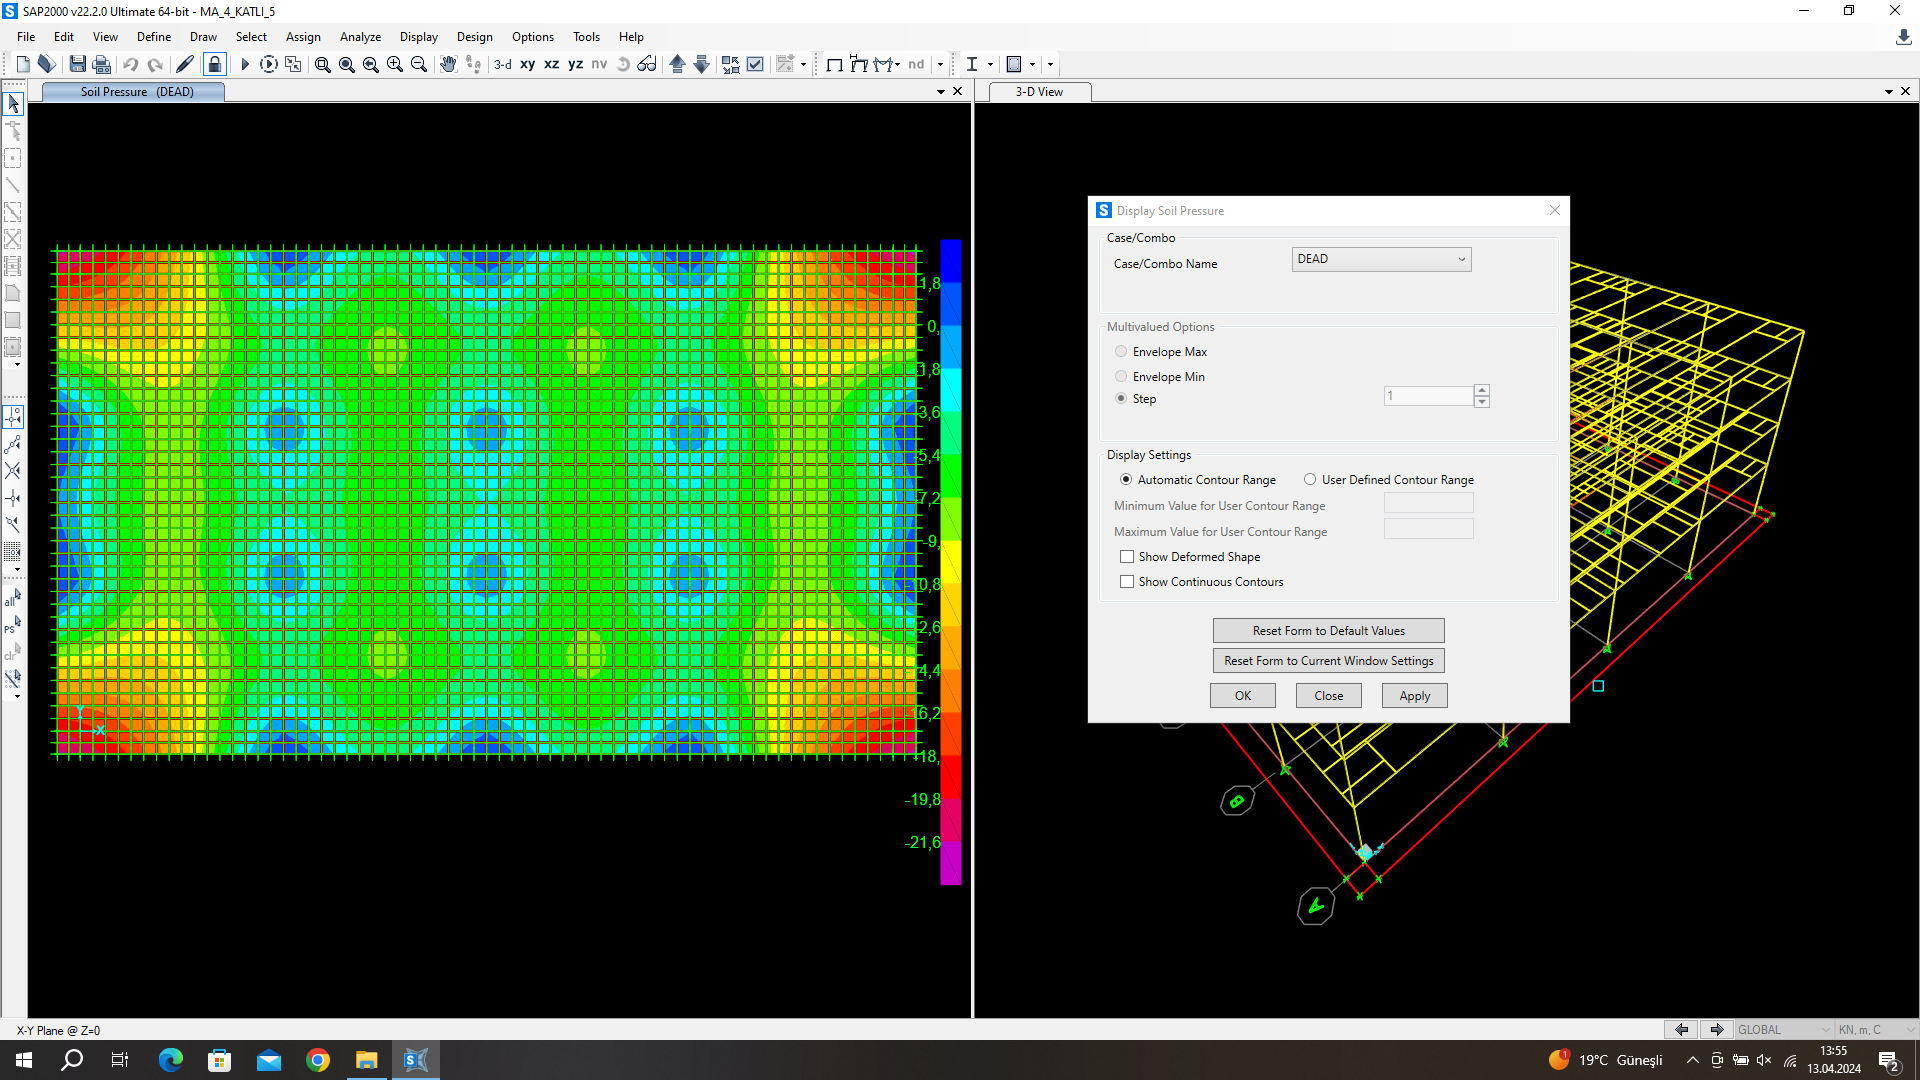Click the Show Undeformed Shape icon
Screen dimensions: 1920x1080
pyautogui.click(x=834, y=64)
